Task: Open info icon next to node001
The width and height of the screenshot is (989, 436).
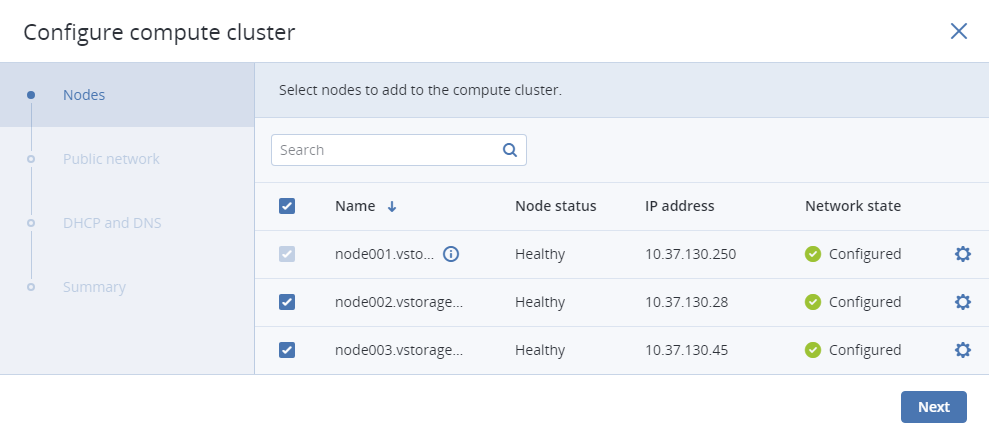Action: [x=451, y=254]
